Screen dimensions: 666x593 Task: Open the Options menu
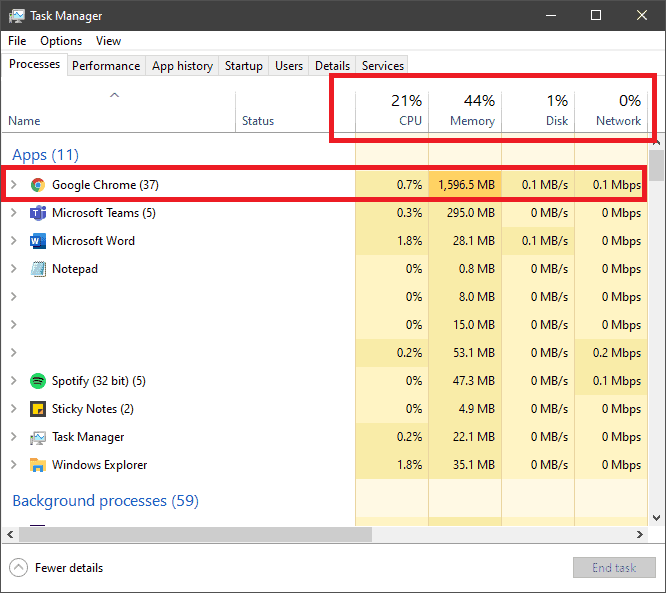61,41
